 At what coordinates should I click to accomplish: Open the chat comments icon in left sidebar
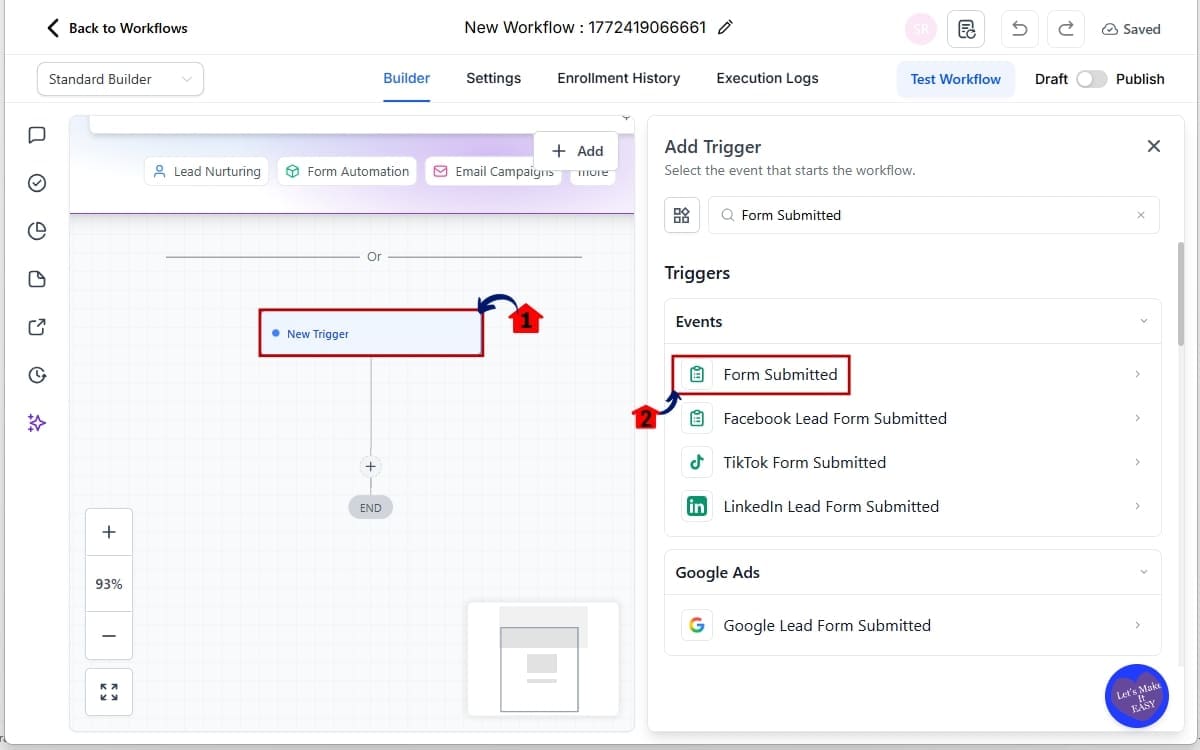37,135
